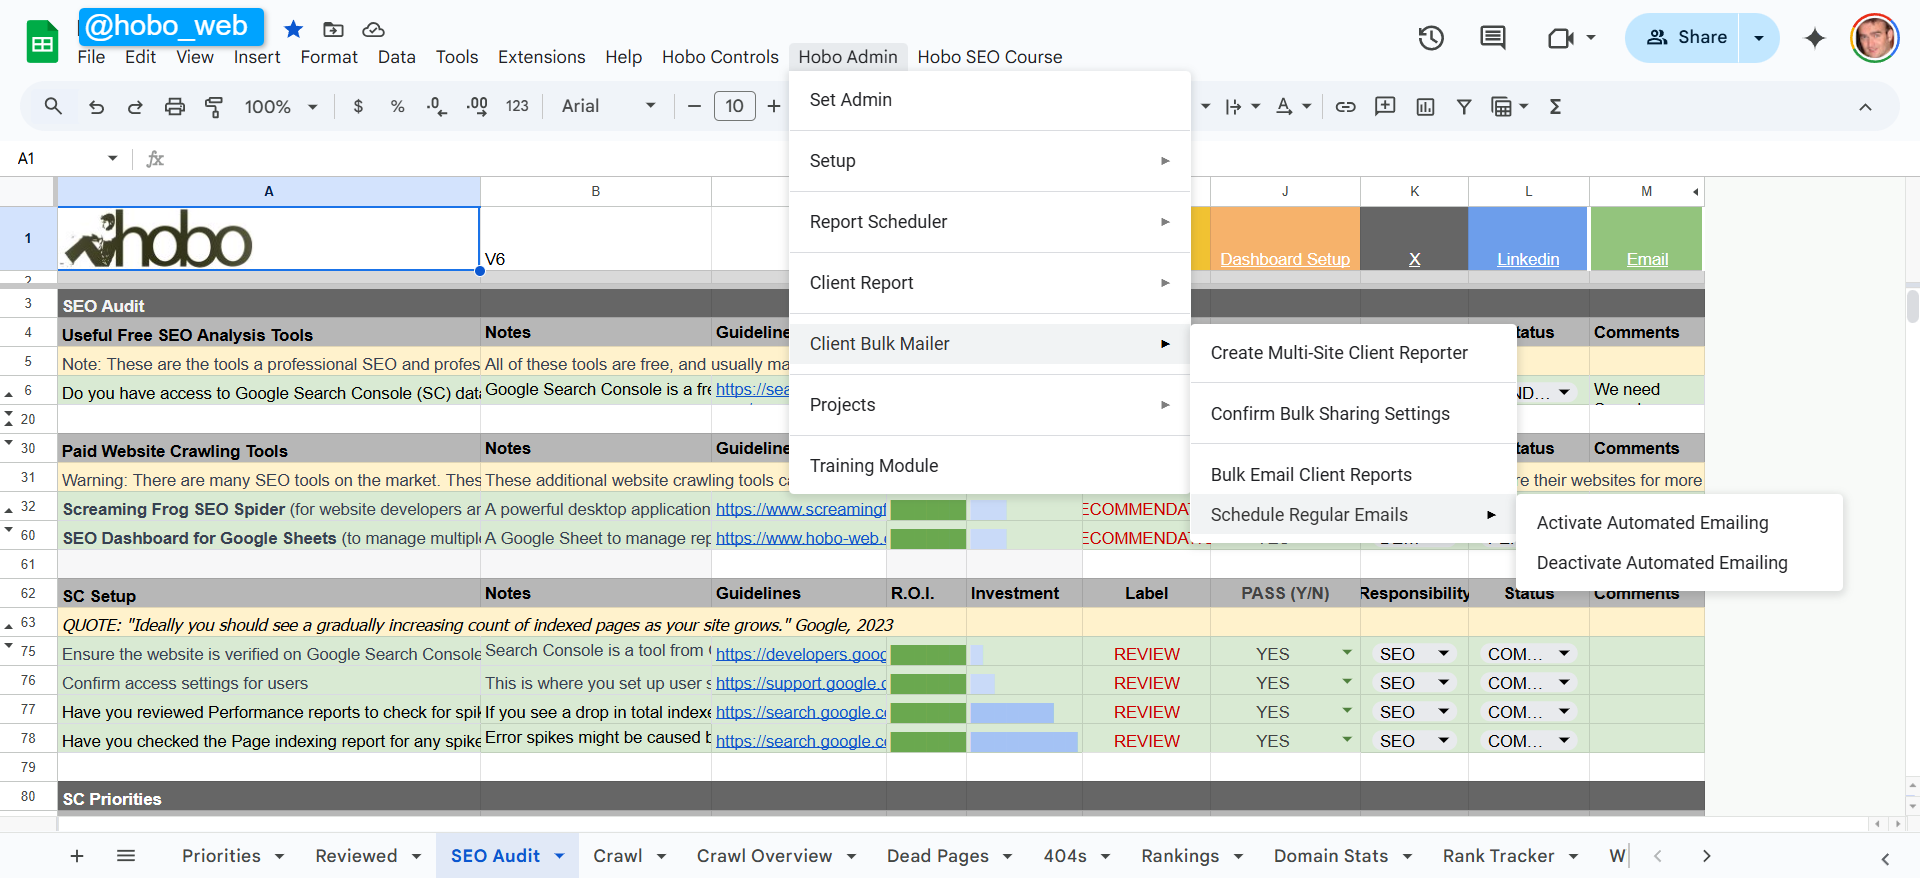This screenshot has height=879, width=1920.
Task: Open the Hobo Controls menu
Action: [720, 57]
